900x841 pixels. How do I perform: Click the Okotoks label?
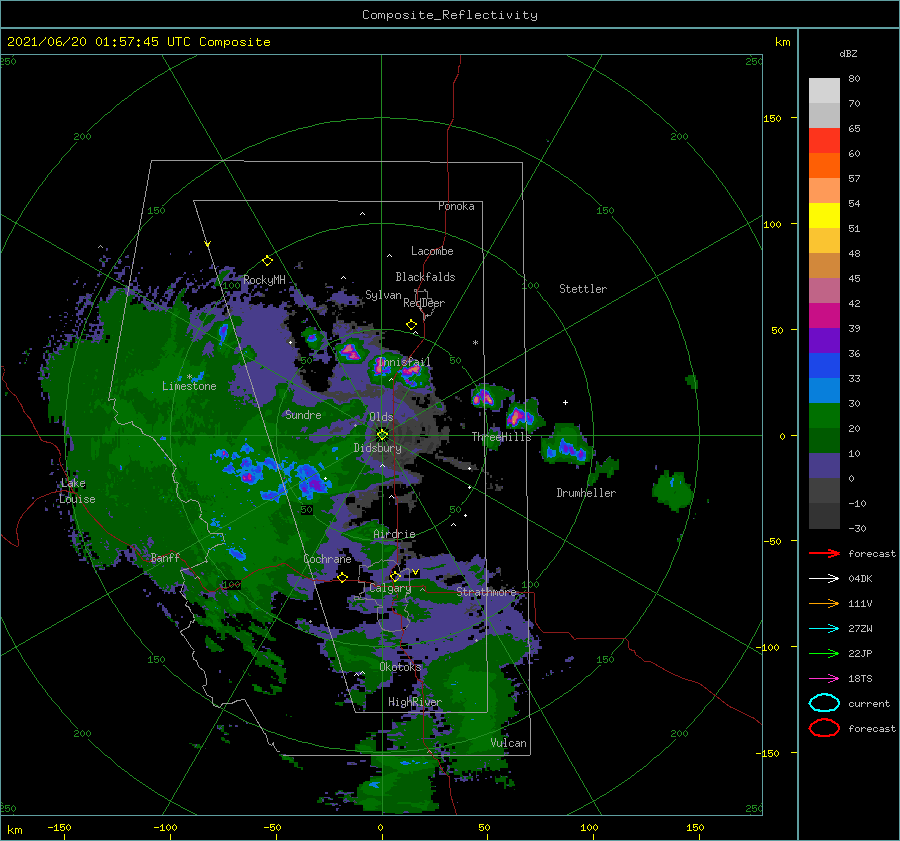pyautogui.click(x=400, y=667)
